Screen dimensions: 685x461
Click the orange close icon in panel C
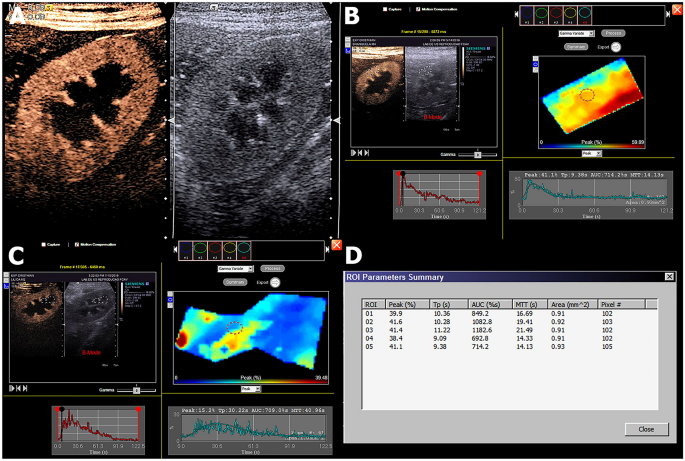click(337, 246)
